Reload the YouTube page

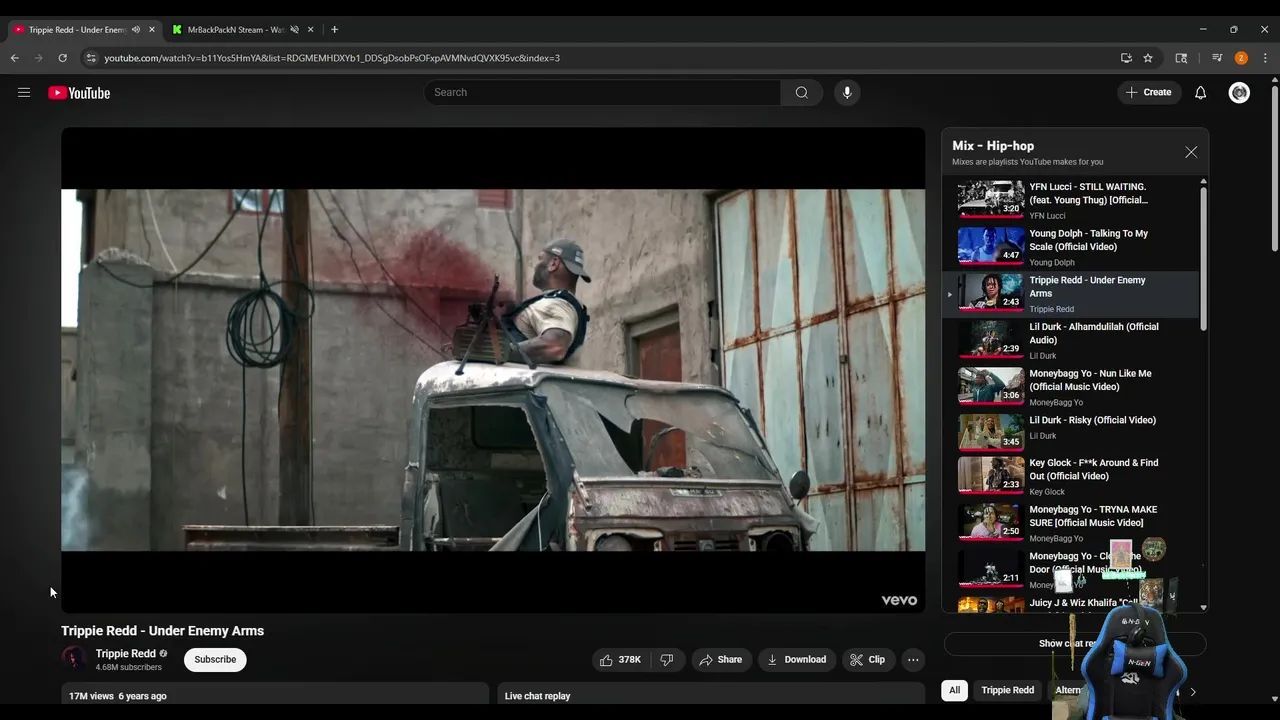coord(62,58)
